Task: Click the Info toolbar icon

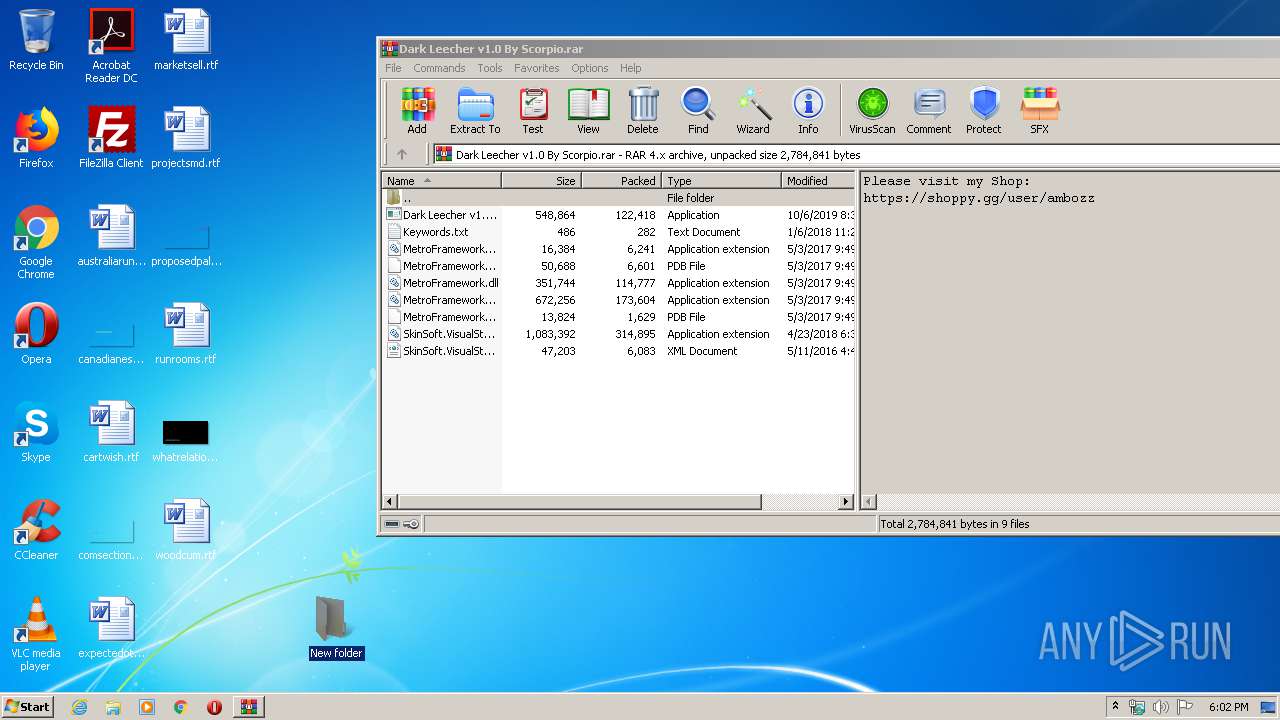Action: (808, 110)
